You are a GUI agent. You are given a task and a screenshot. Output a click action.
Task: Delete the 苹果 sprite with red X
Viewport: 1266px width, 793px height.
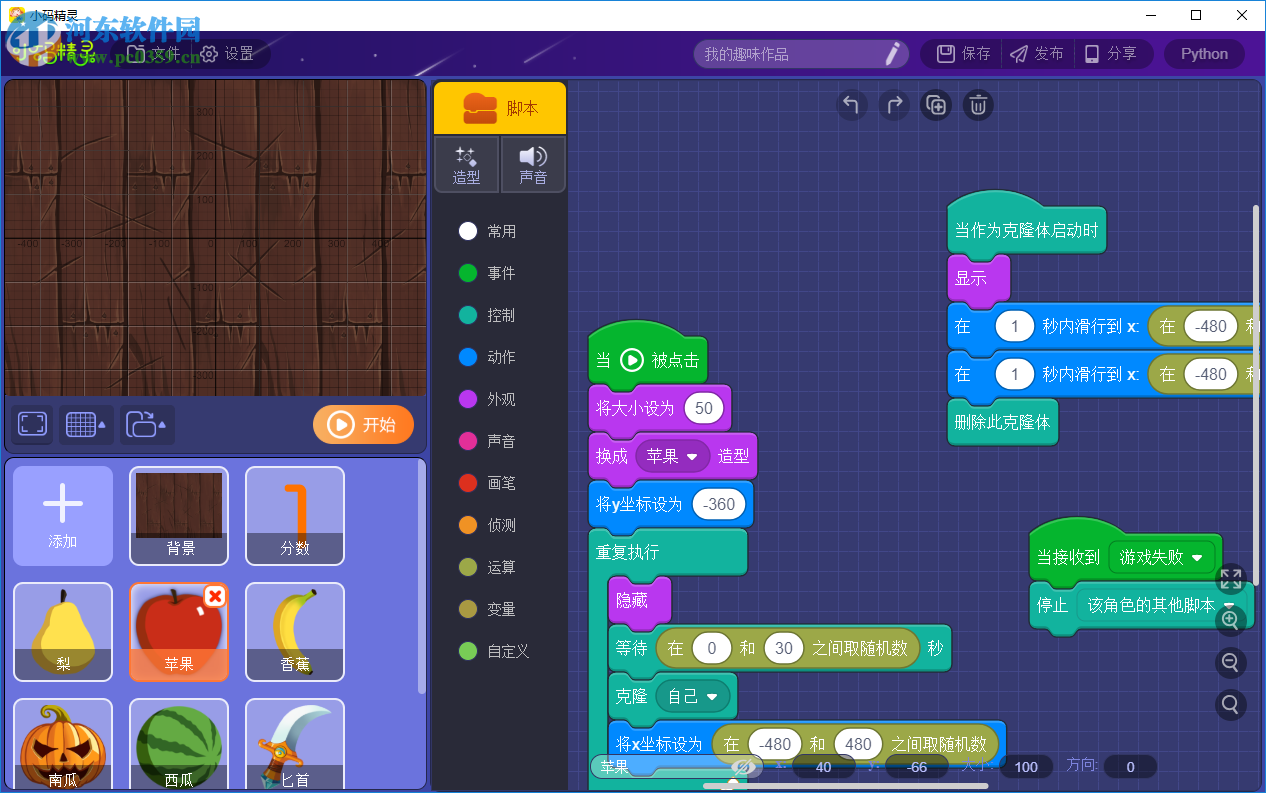pos(214,596)
